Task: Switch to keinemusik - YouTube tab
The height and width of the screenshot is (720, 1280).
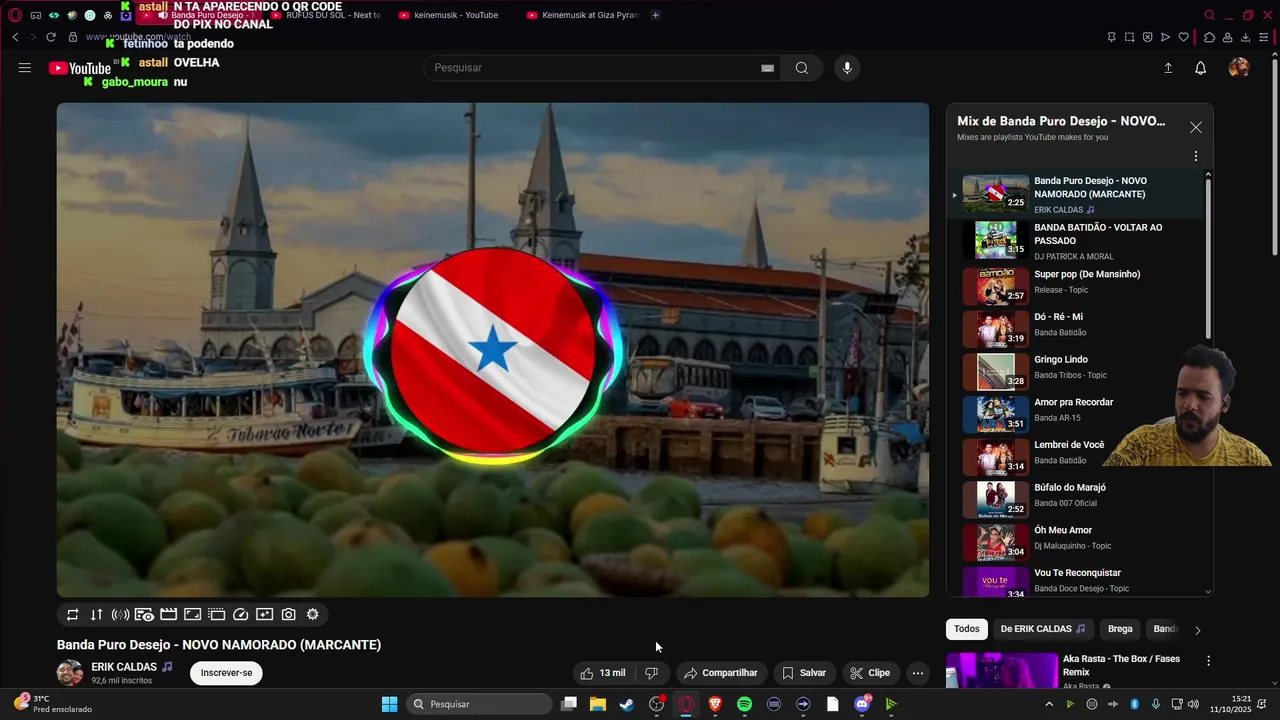Action: tap(456, 15)
